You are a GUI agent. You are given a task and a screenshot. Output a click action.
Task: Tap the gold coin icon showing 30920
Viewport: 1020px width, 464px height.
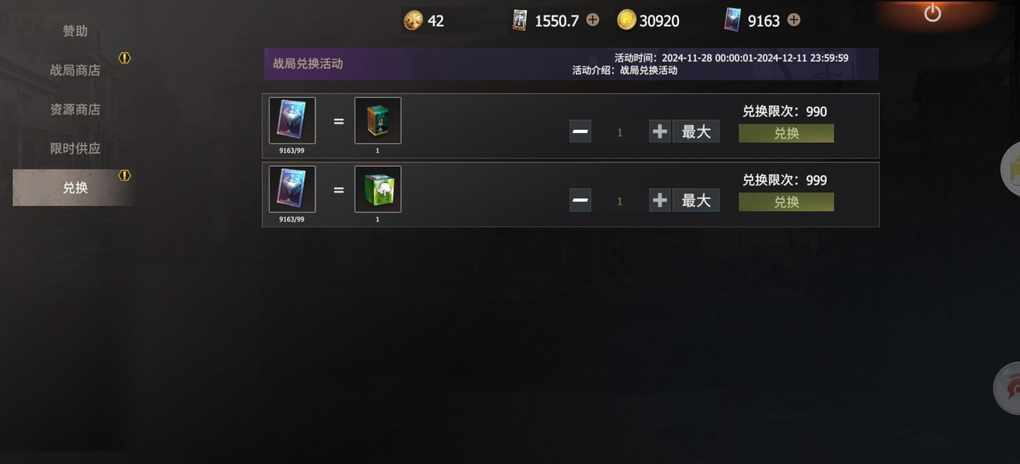[626, 20]
